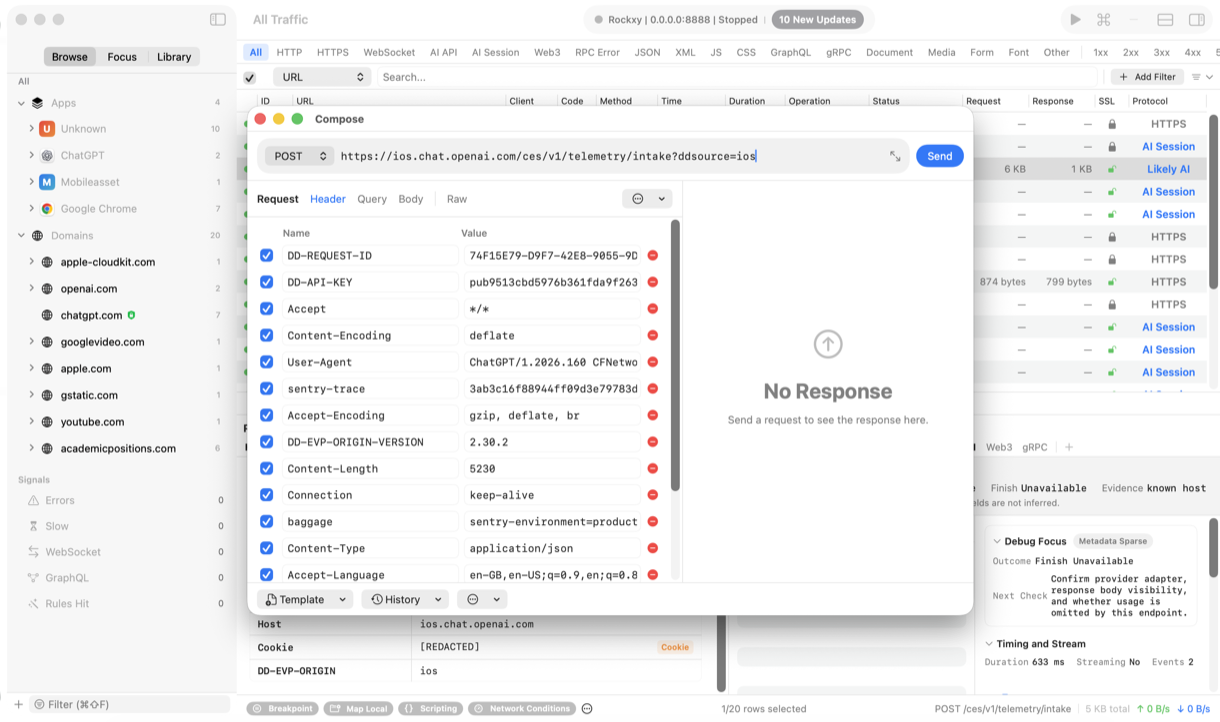Click the Start proxy play icon
1220x722 pixels.
tap(1075, 19)
